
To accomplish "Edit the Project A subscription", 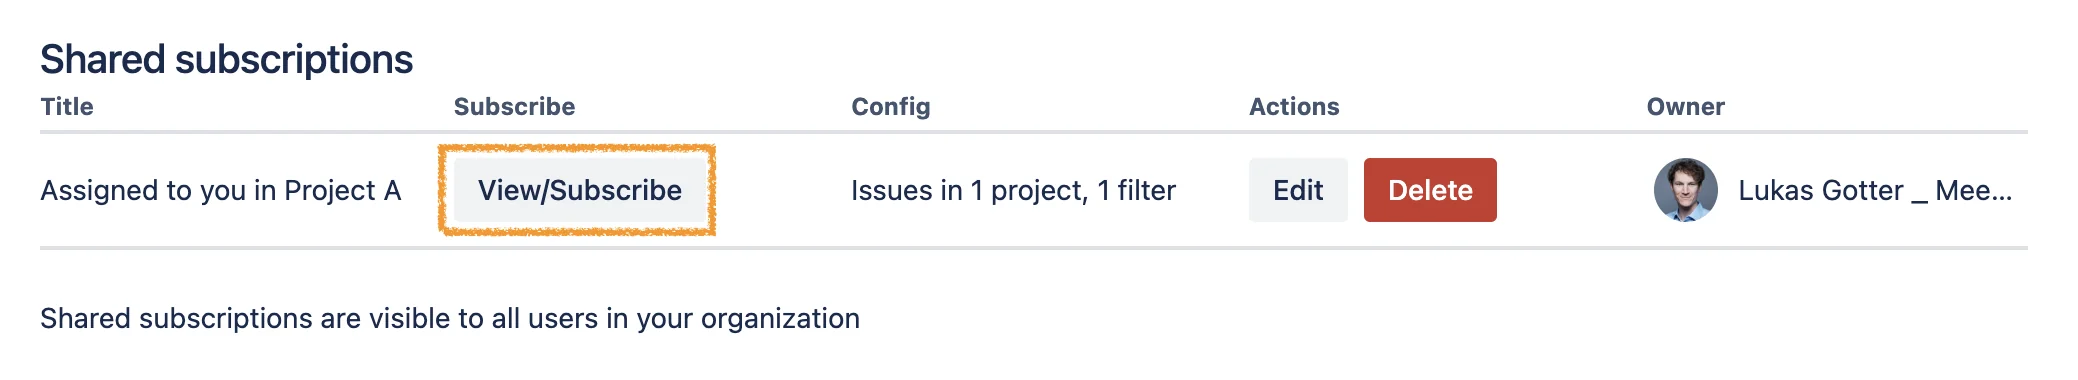I will [1298, 190].
